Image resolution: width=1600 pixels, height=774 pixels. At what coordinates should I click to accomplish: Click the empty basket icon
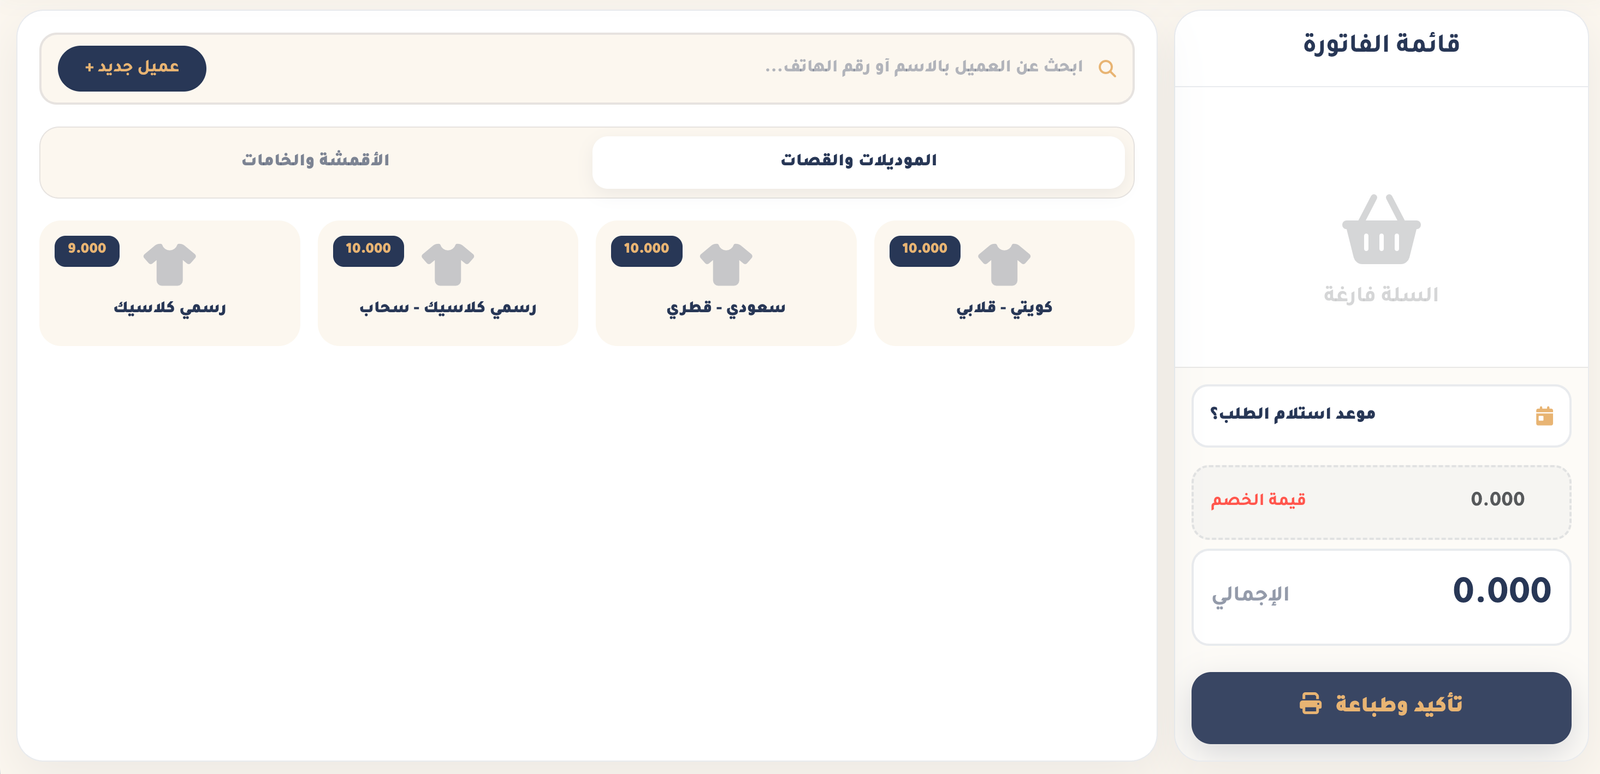pos(1381,230)
